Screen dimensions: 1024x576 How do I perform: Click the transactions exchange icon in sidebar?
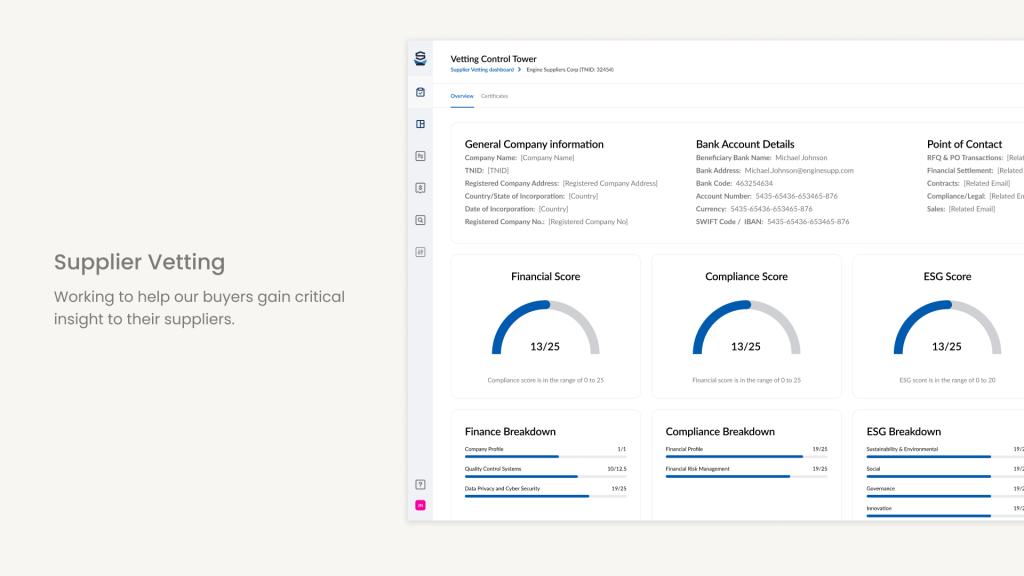tap(420, 156)
